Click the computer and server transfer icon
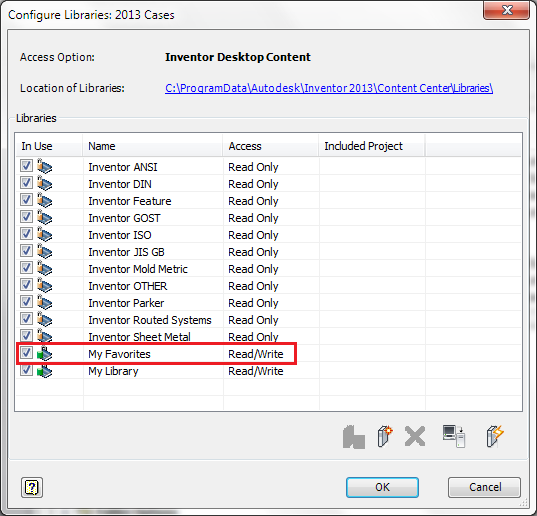The image size is (537, 516). (454, 436)
